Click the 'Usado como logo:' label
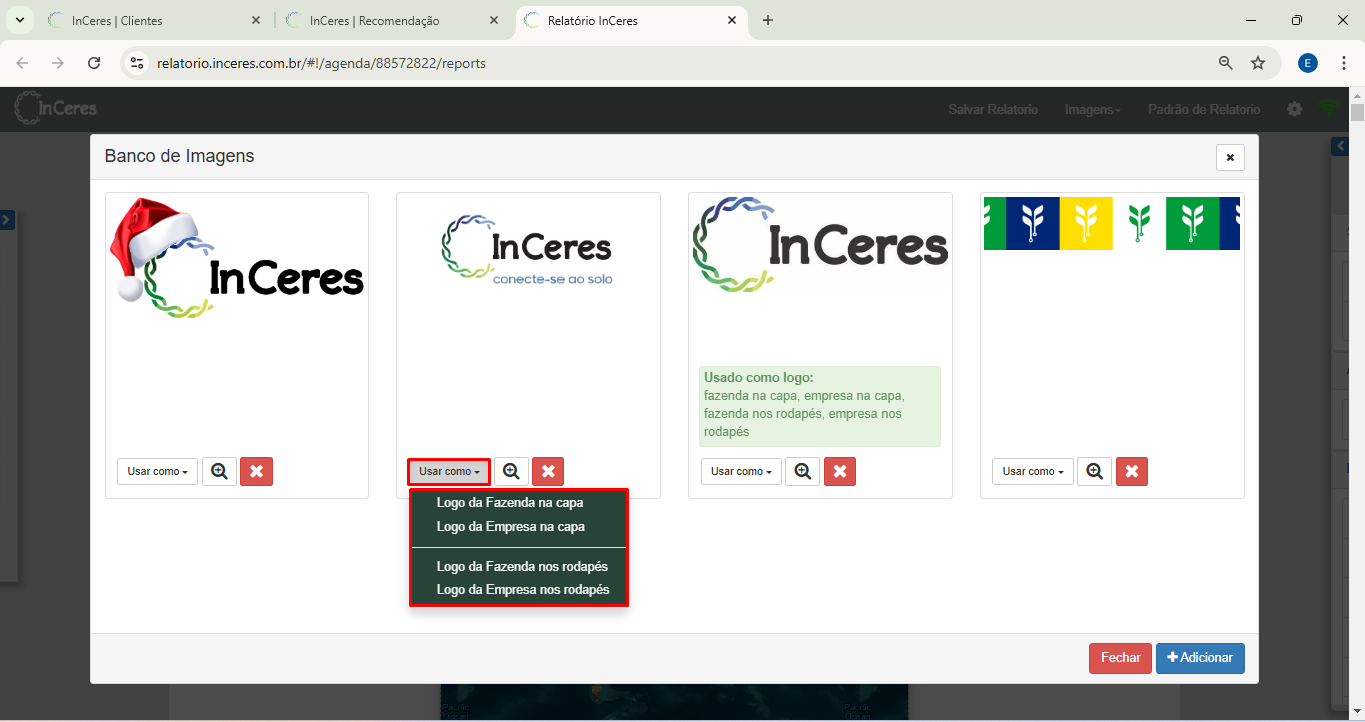 759,378
